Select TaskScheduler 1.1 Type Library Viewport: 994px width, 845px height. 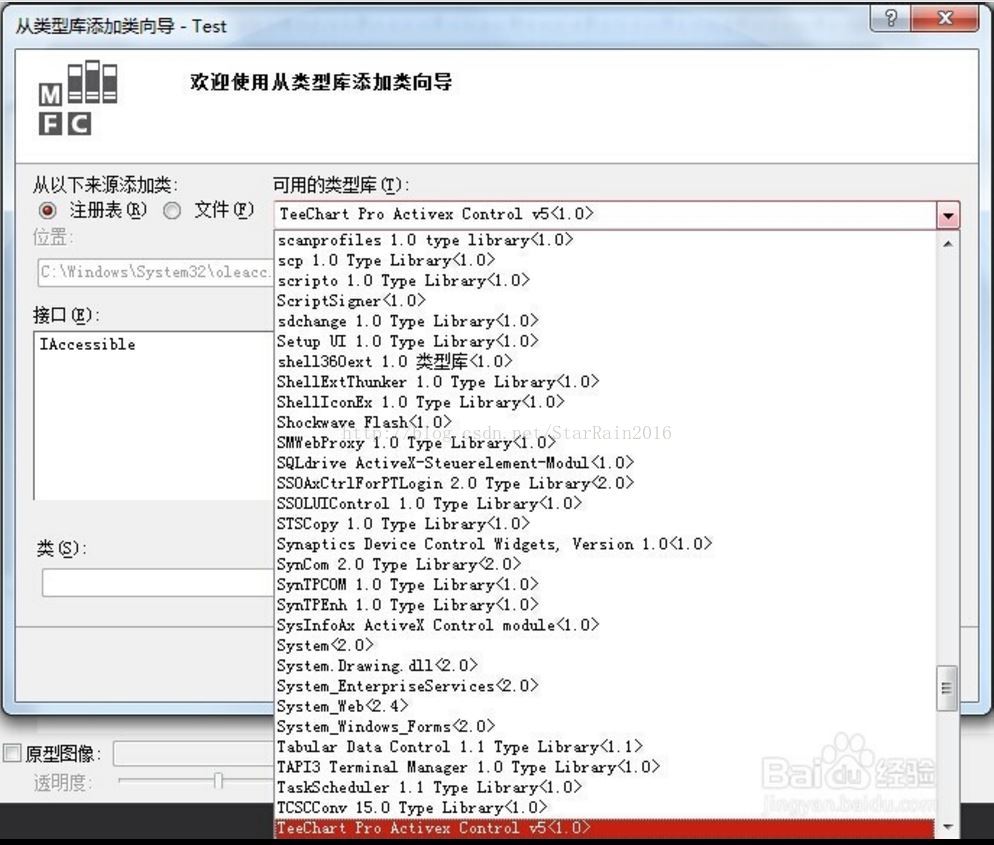[x=605, y=787]
